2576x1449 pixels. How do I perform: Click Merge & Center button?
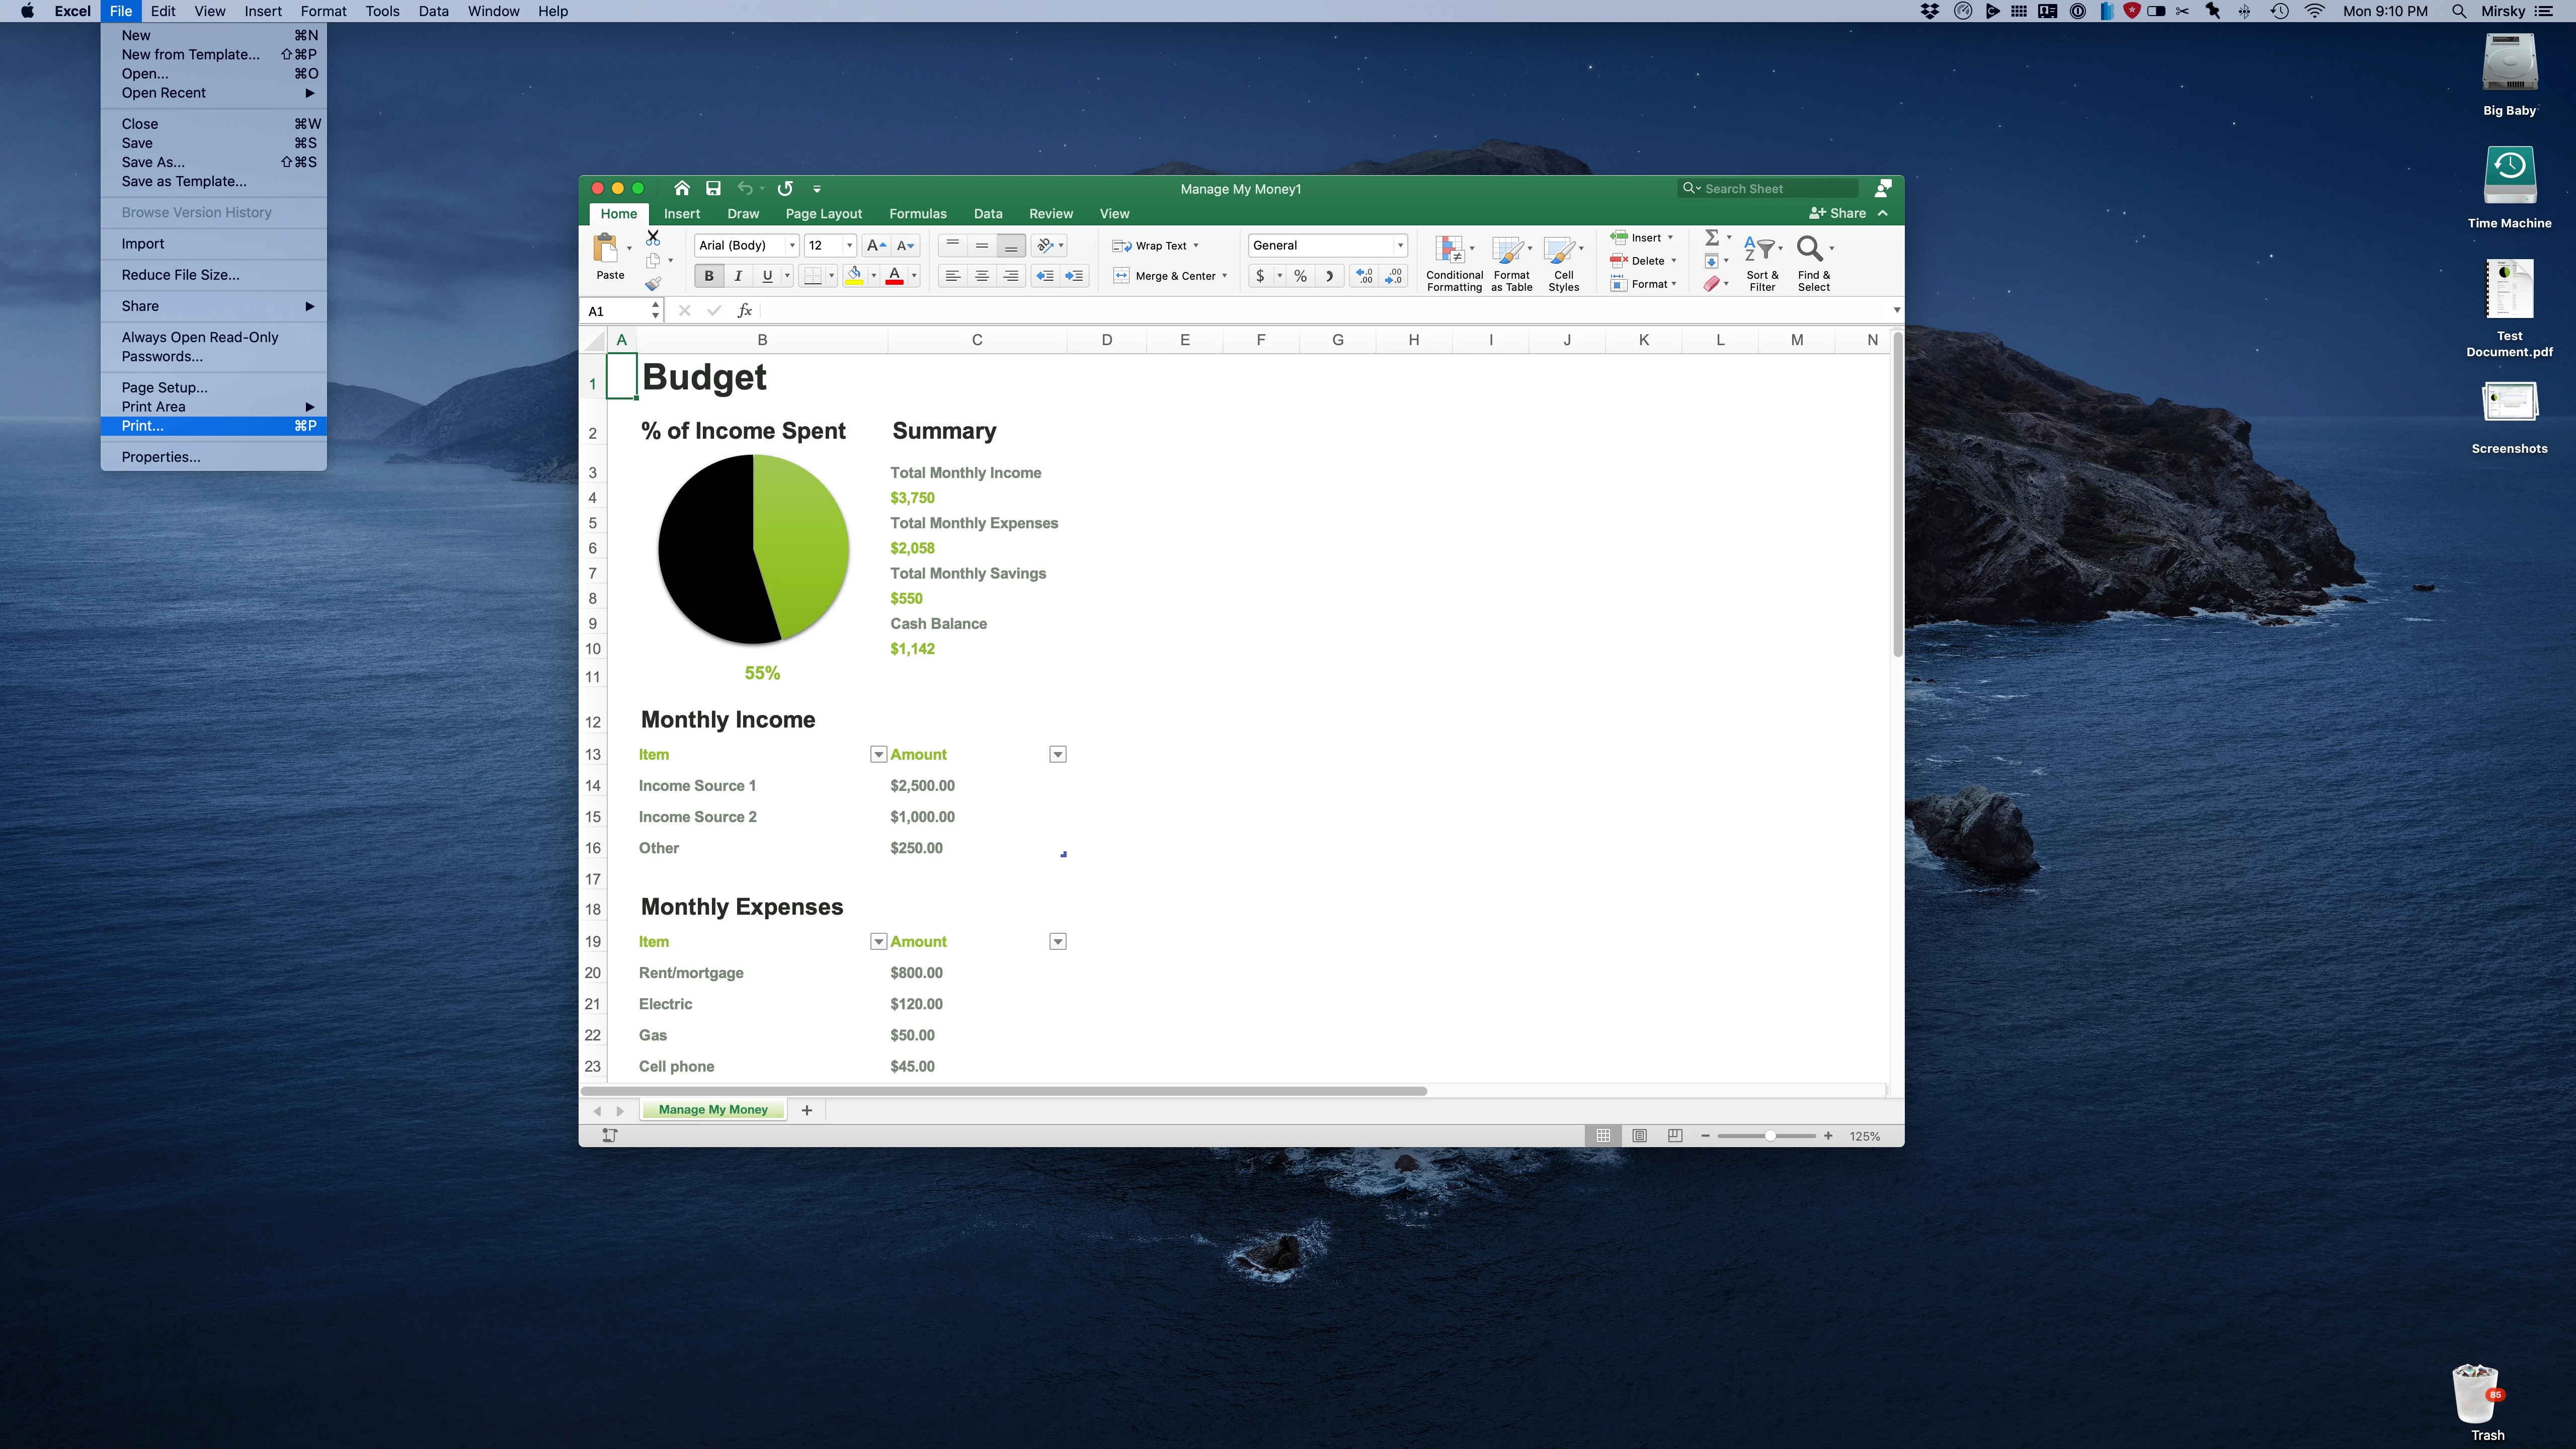pos(1170,276)
